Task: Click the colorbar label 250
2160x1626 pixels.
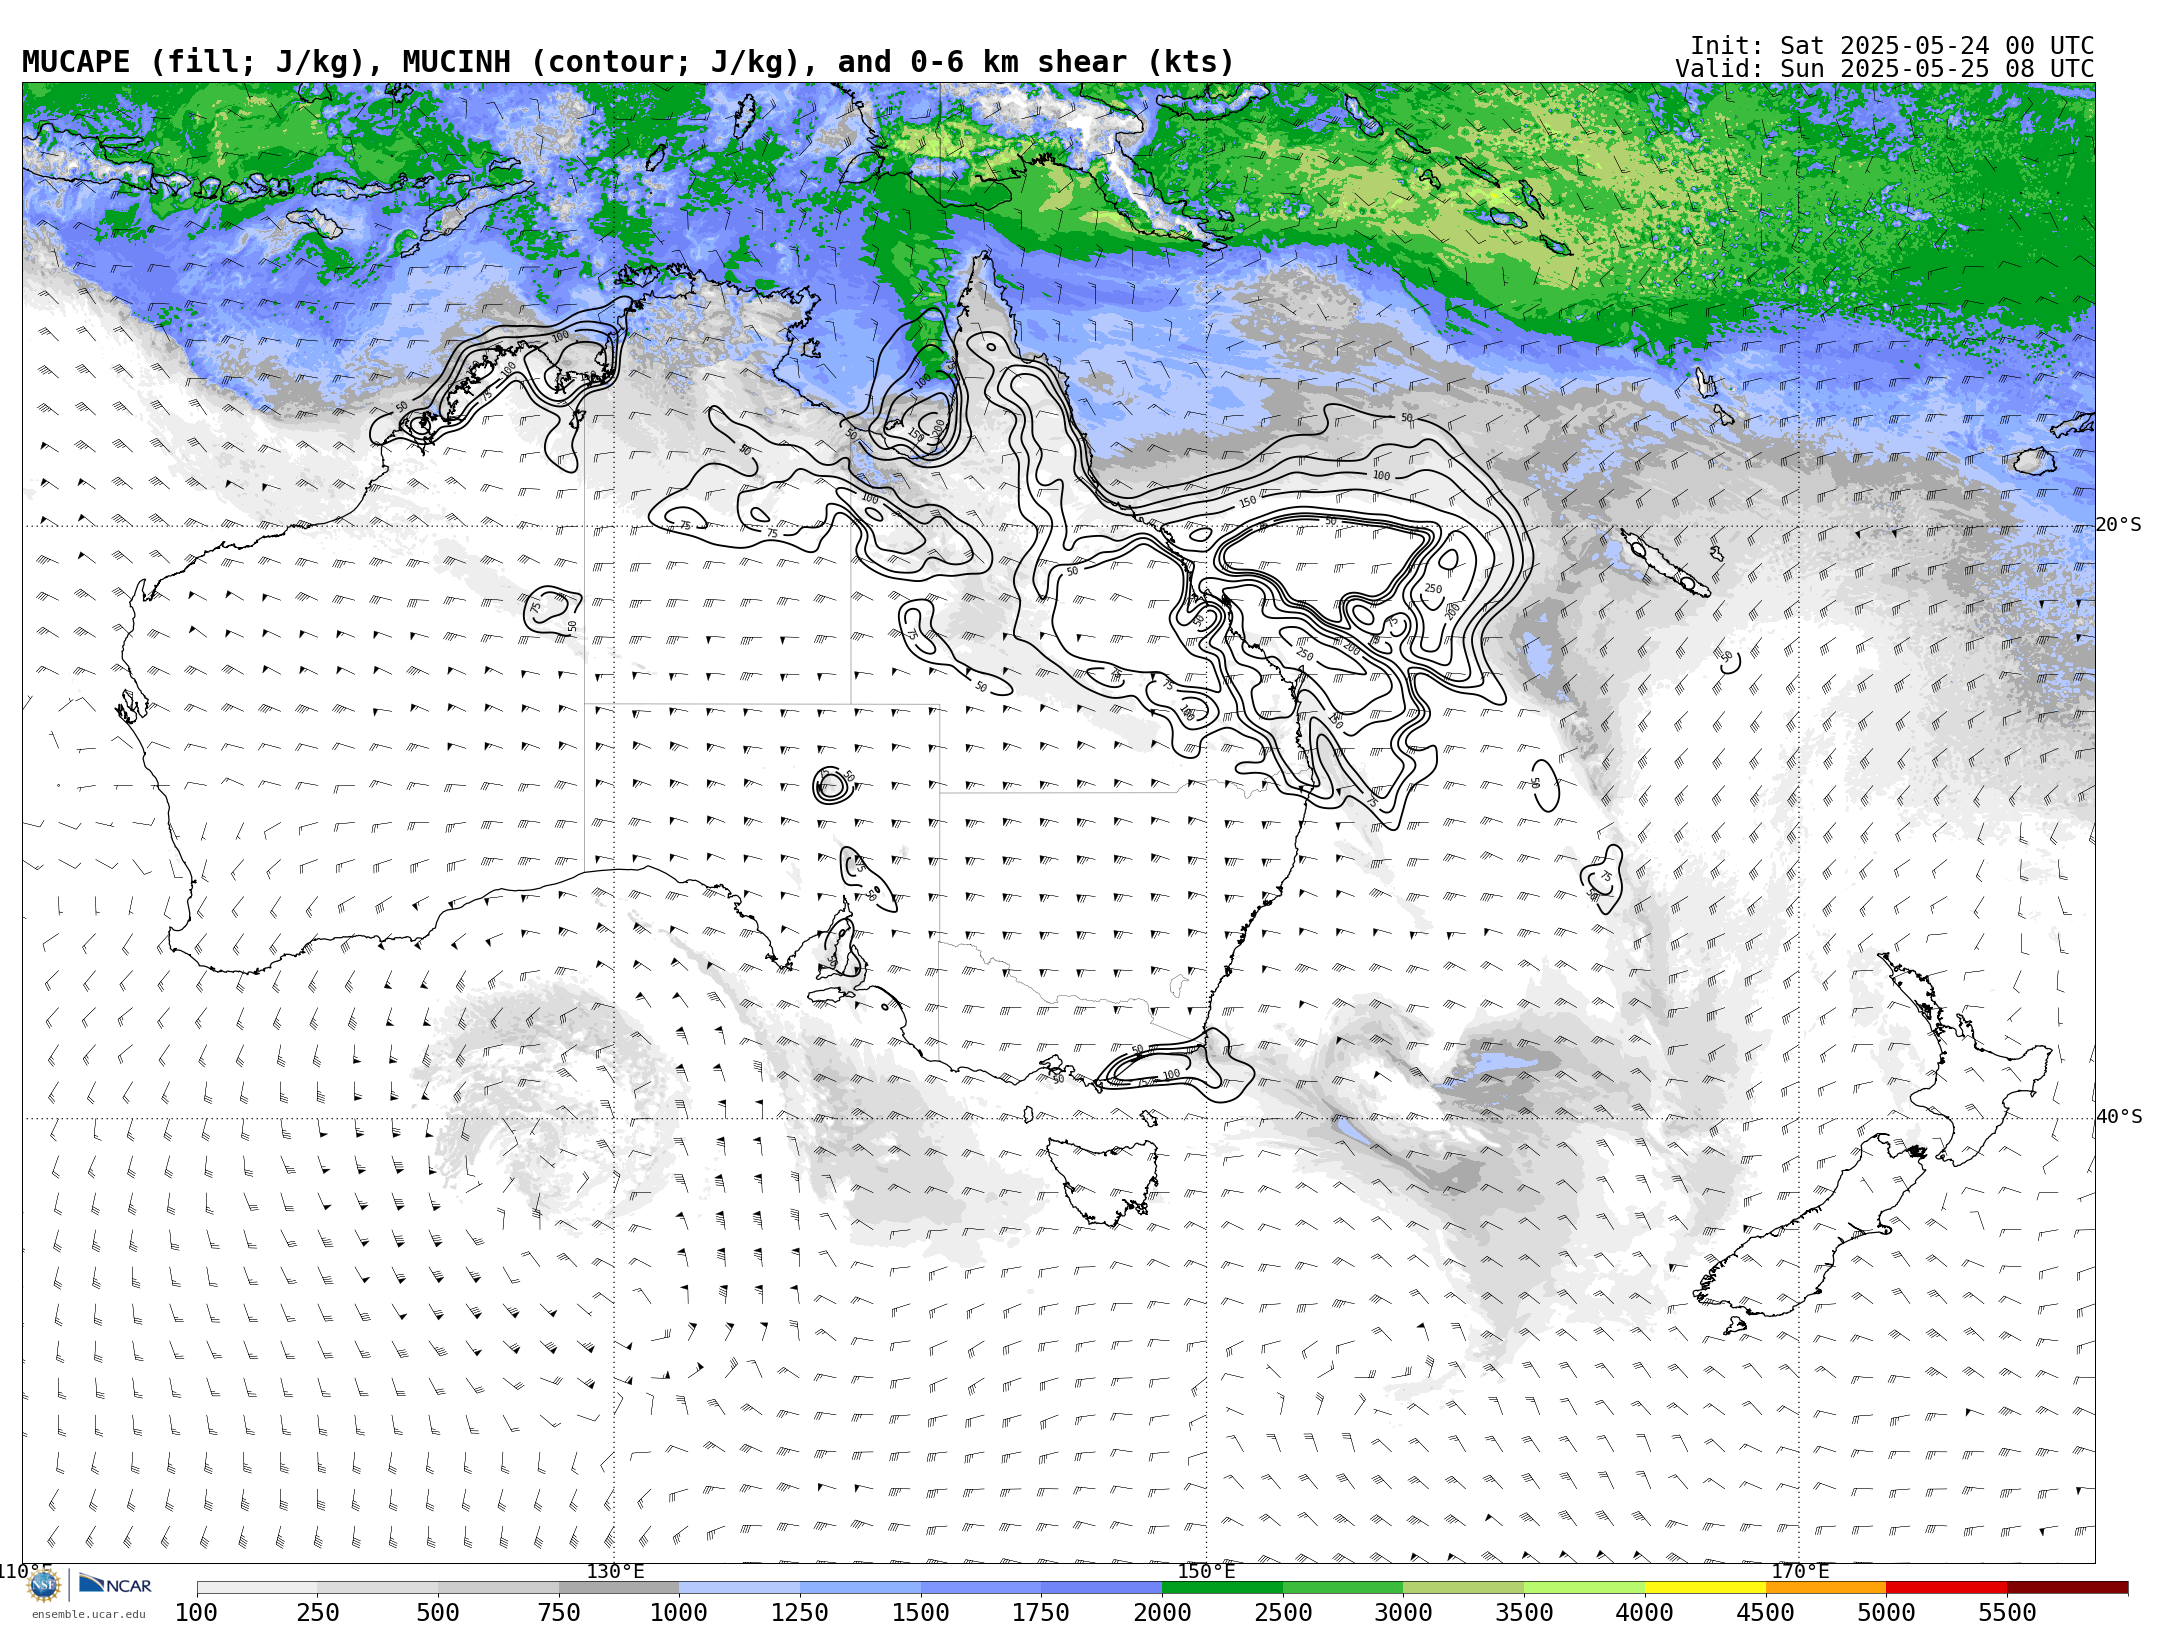Action: (317, 1612)
